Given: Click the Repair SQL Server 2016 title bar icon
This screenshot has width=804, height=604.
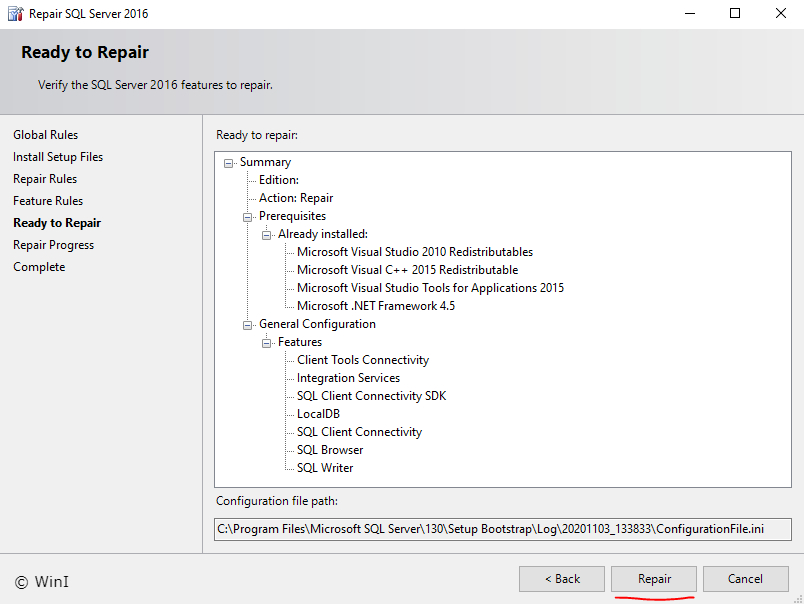Looking at the screenshot, I should point(16,13).
